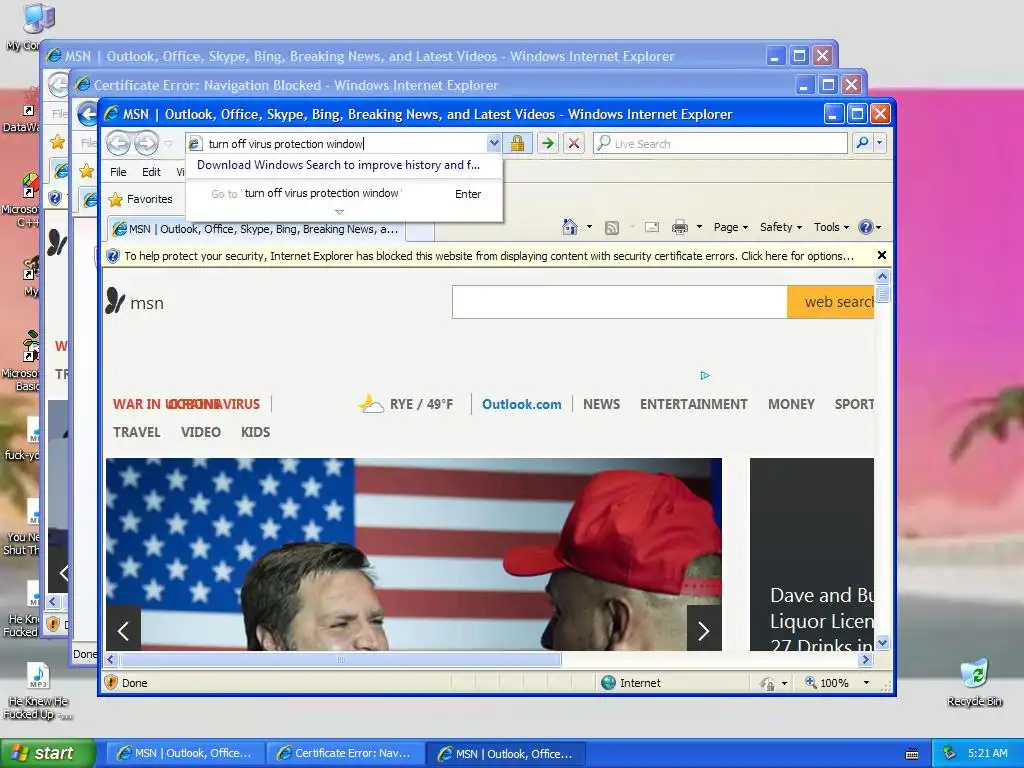
Task: Click the green Go arrow button
Action: tap(548, 143)
